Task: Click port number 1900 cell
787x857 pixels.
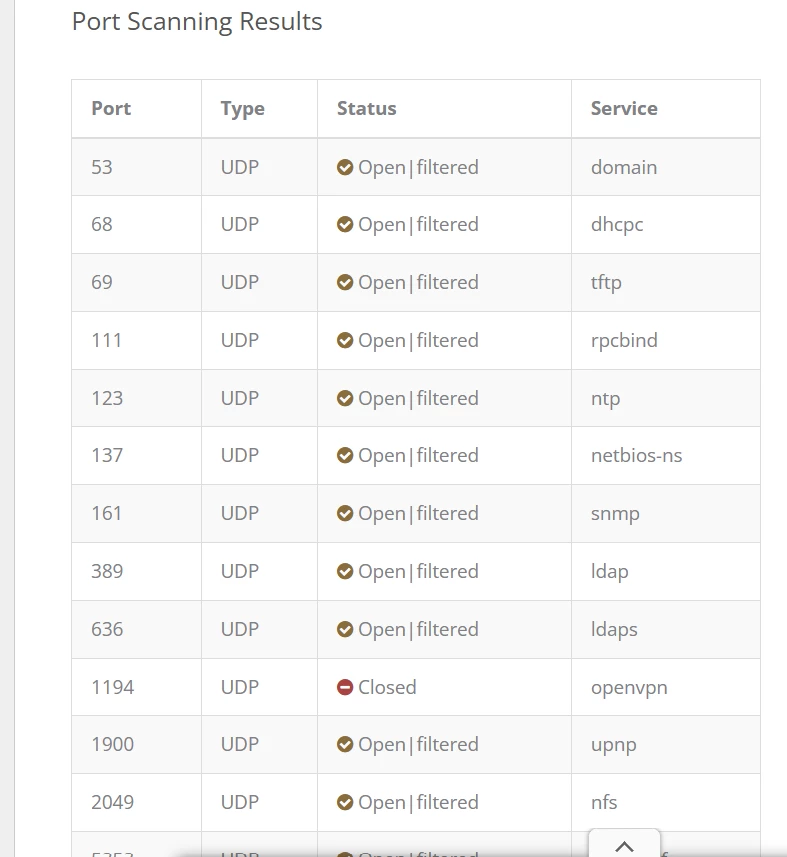Action: (x=112, y=744)
